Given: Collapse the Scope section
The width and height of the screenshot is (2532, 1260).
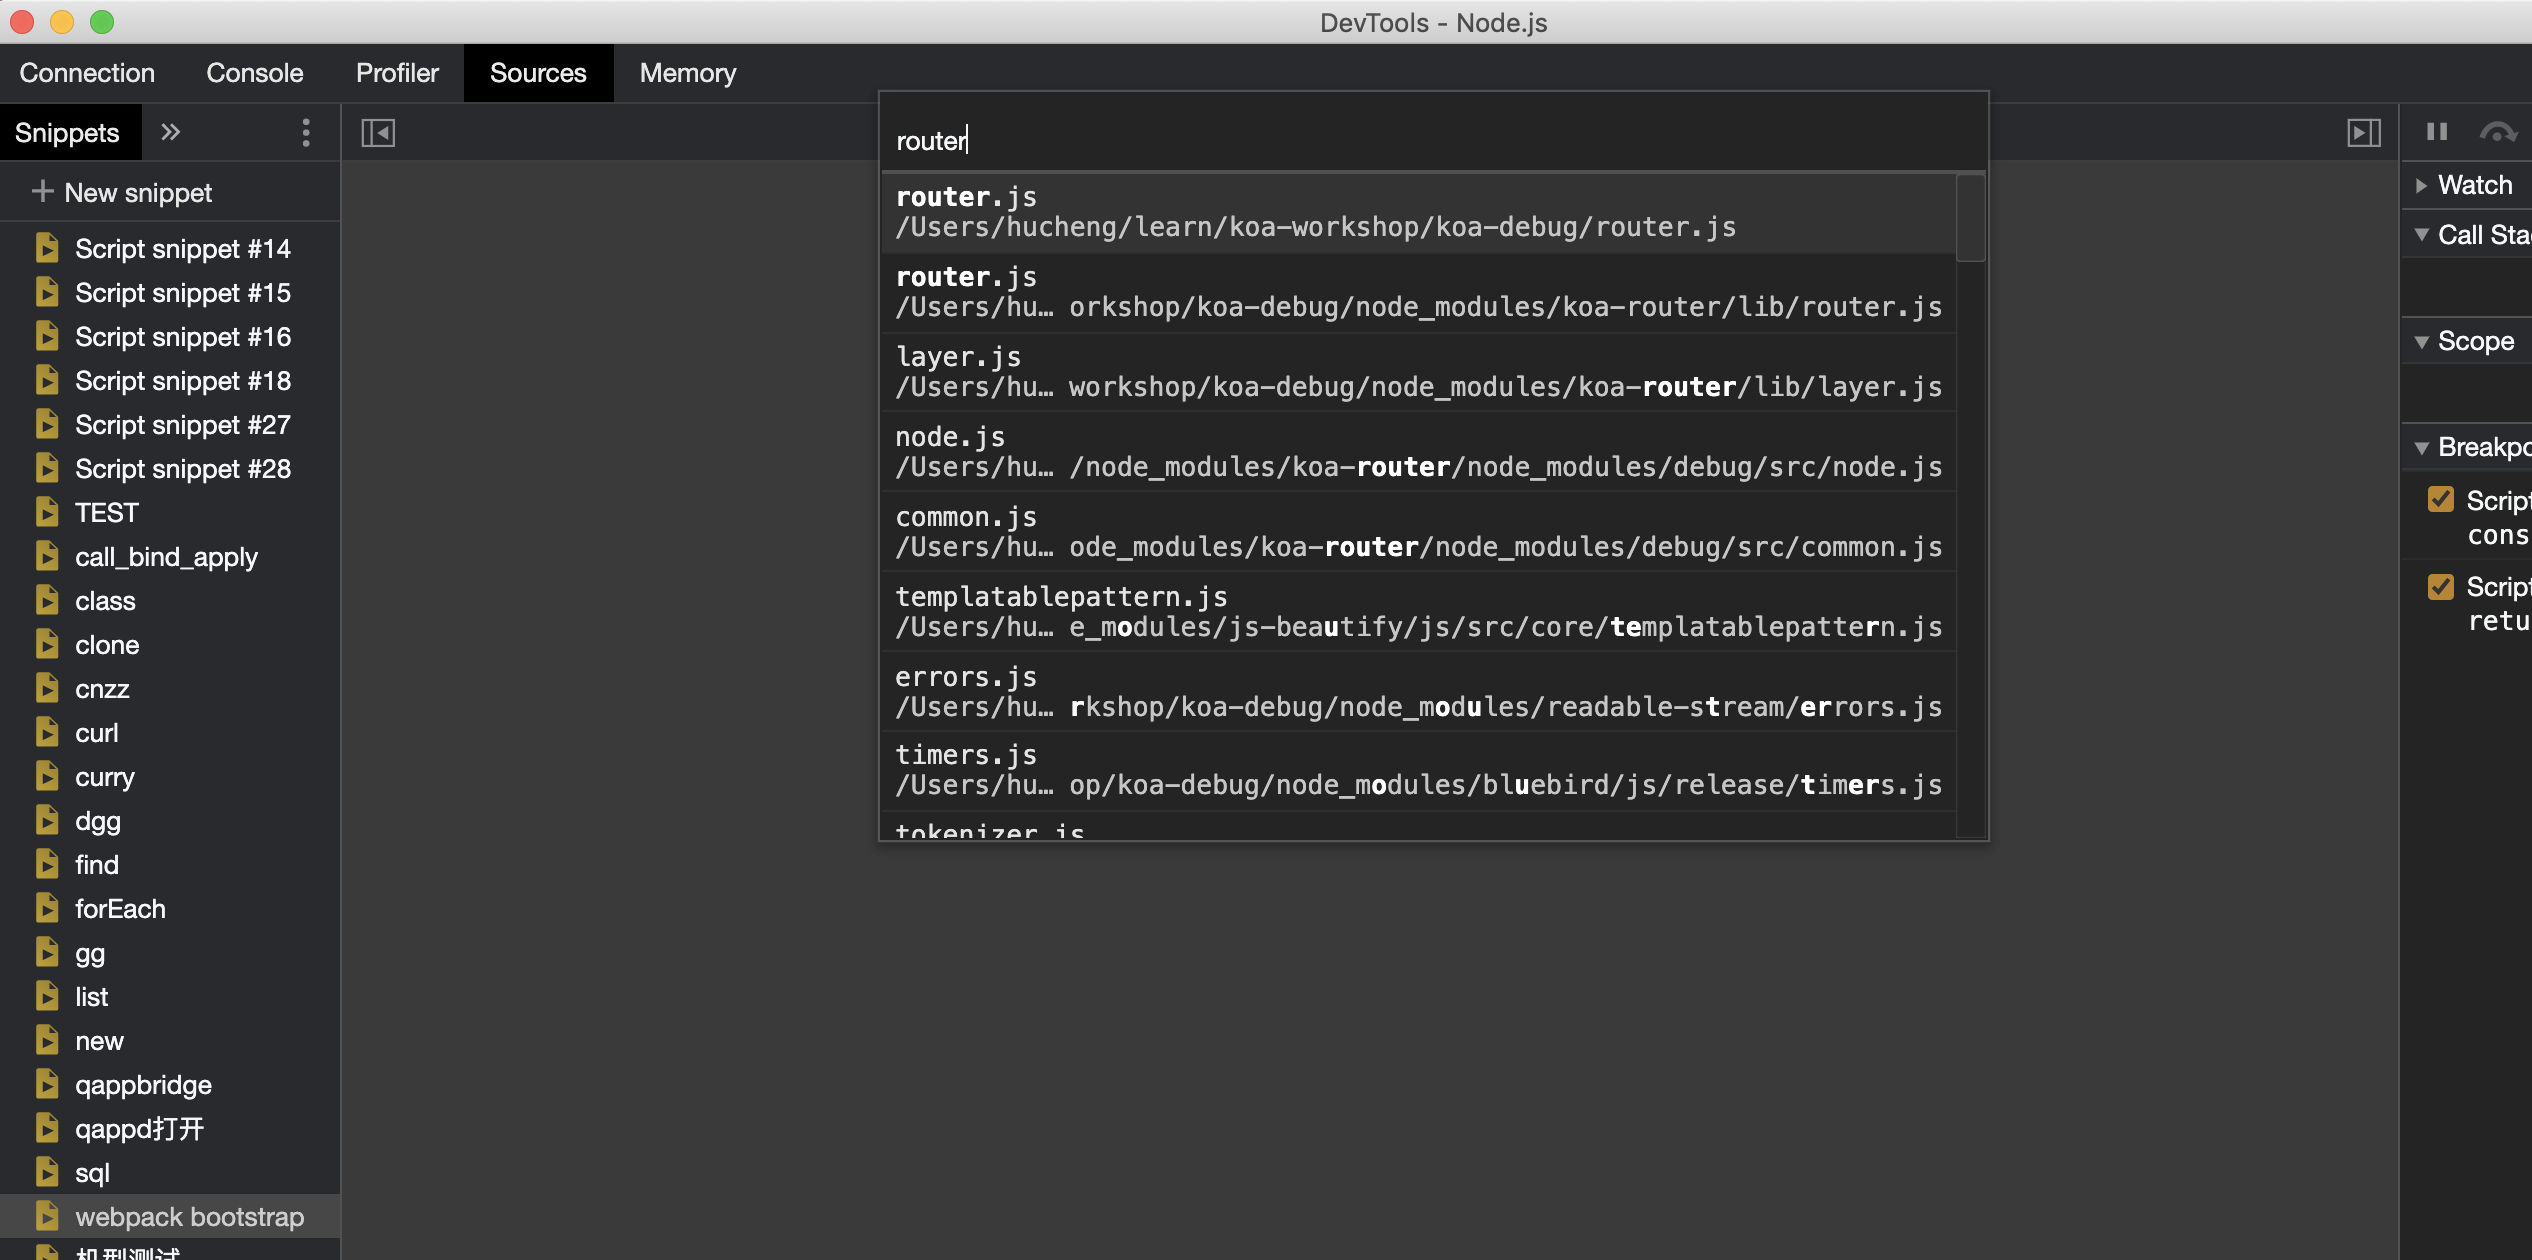Looking at the screenshot, I should [x=2422, y=341].
